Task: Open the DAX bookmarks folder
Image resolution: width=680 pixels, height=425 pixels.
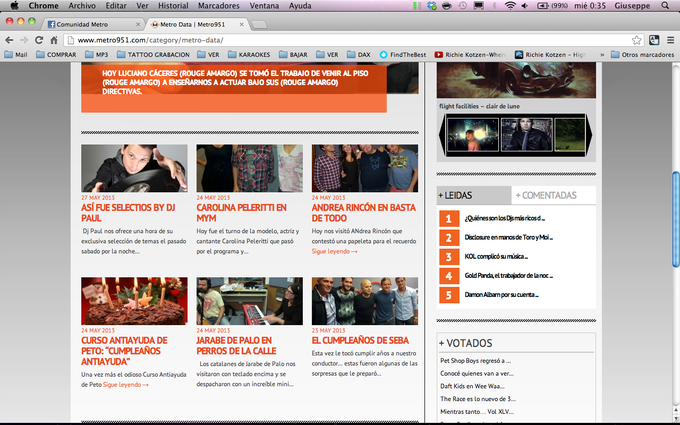Action: 359,55
